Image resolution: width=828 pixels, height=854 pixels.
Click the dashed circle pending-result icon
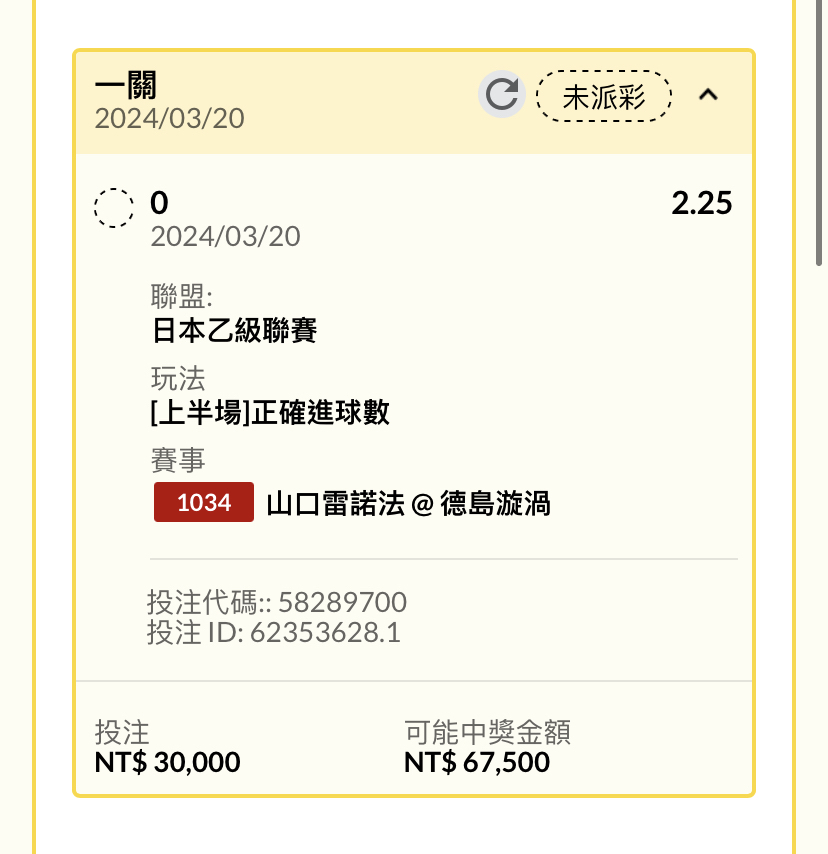click(x=113, y=208)
